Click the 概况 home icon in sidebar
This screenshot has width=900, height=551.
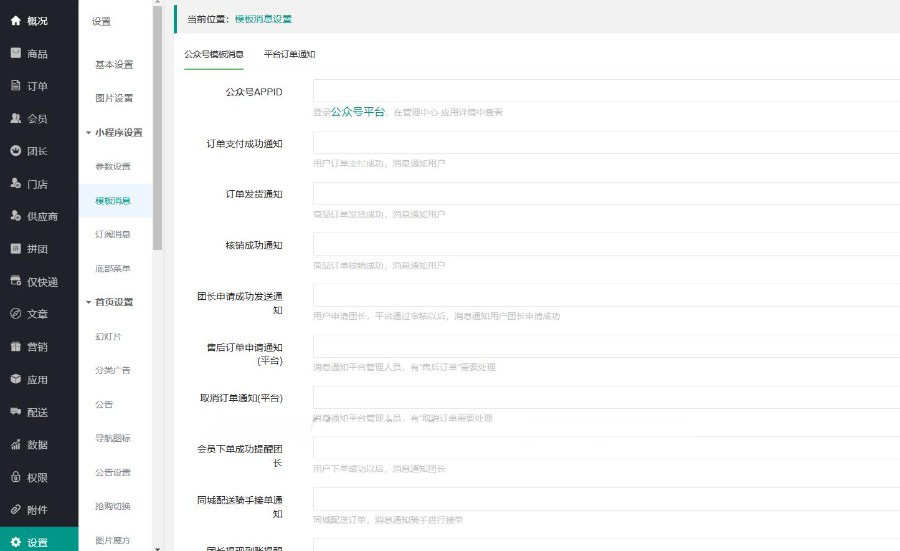click(16, 21)
